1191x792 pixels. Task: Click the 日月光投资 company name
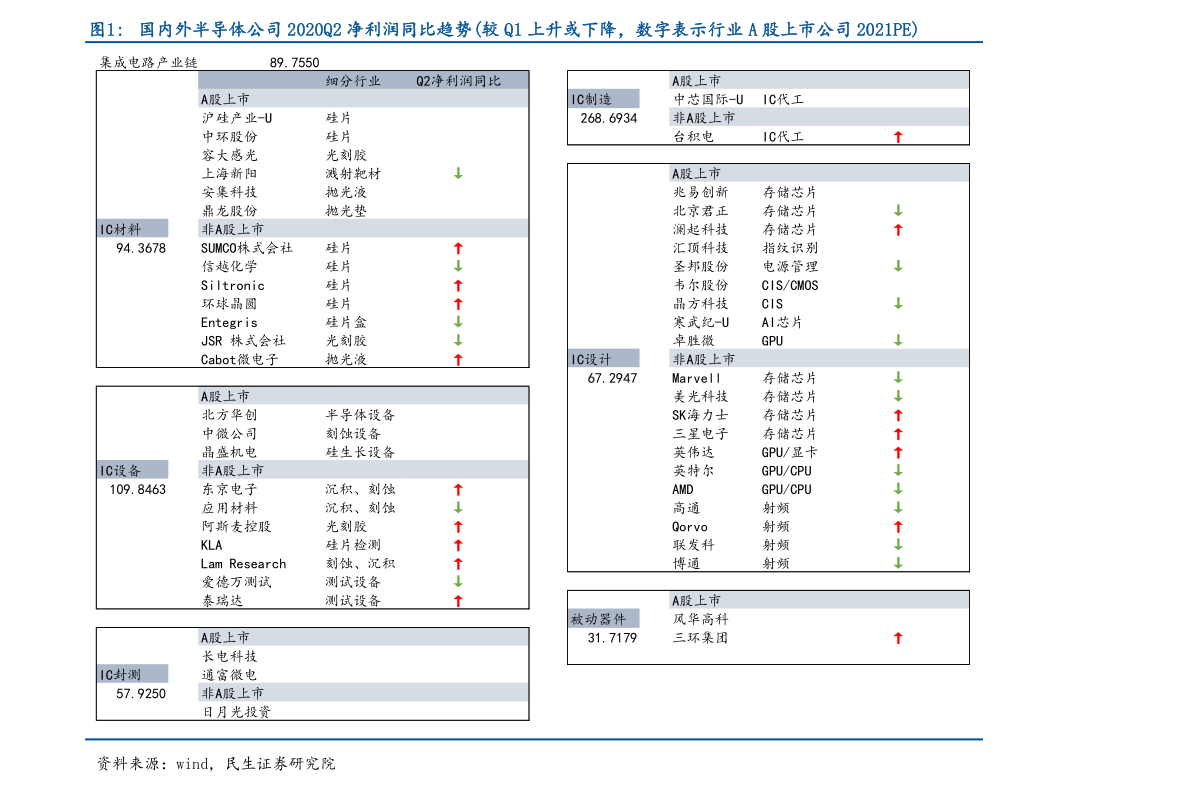pos(236,712)
